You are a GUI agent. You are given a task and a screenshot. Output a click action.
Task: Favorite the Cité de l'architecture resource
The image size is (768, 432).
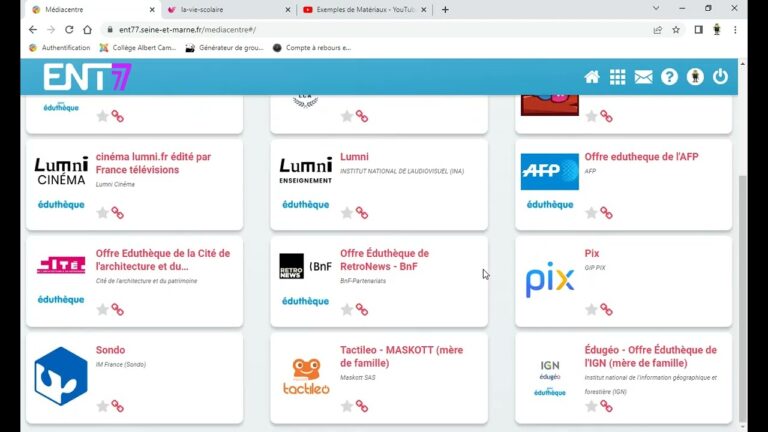[x=102, y=310]
